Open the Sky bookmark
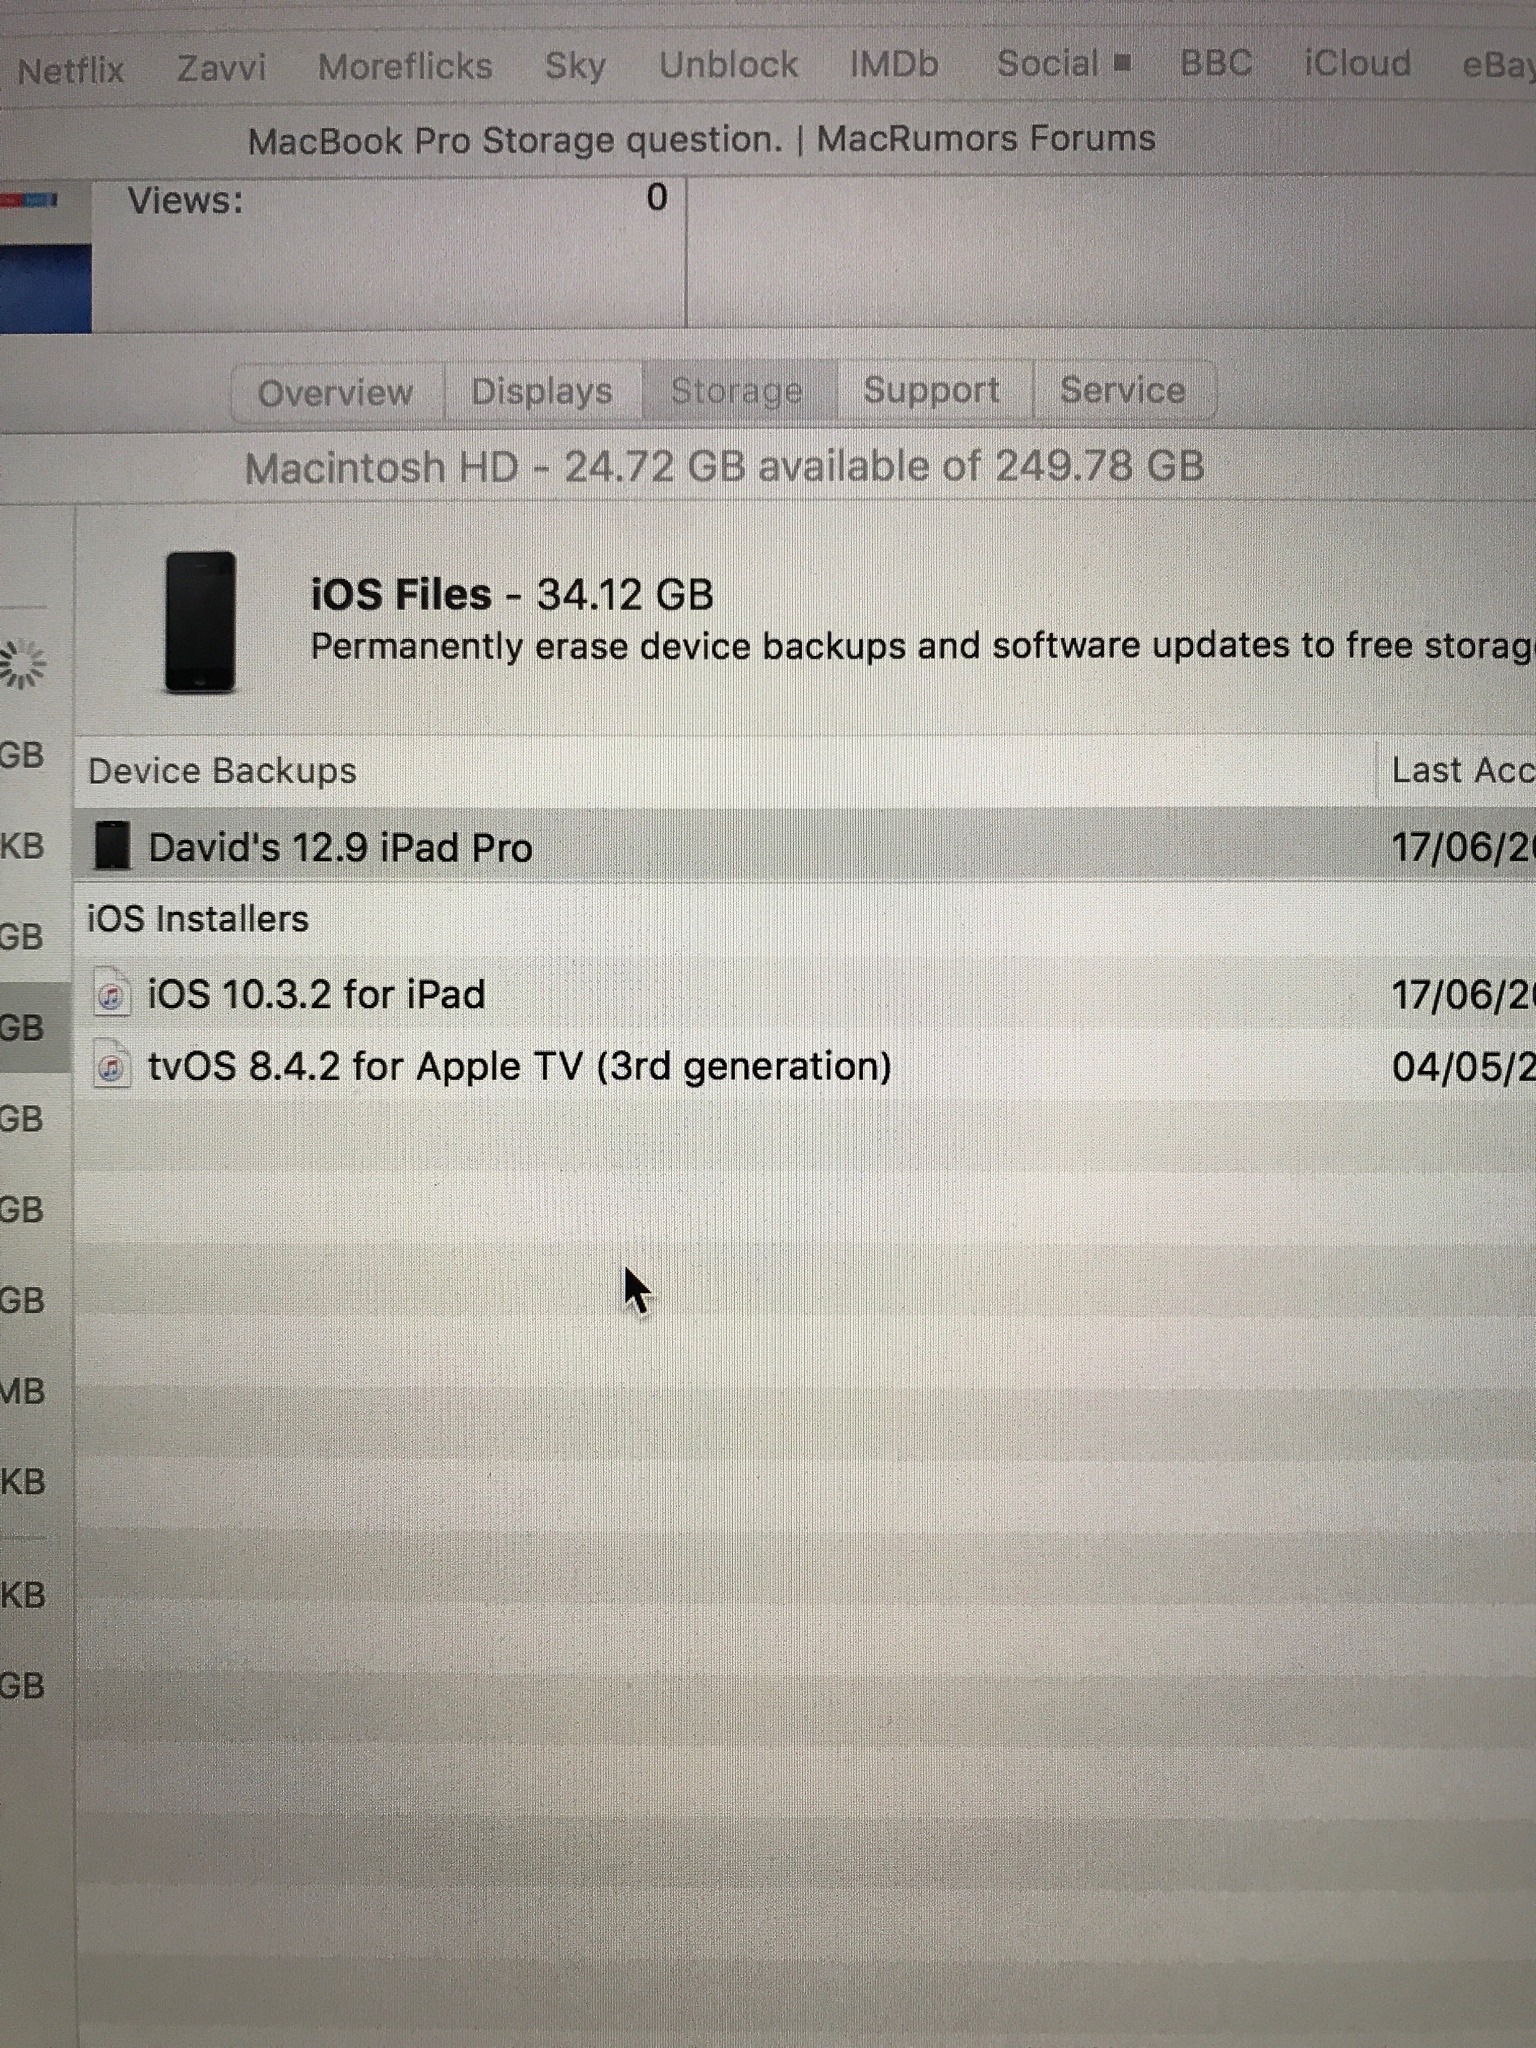1536x2048 pixels. coord(575,66)
